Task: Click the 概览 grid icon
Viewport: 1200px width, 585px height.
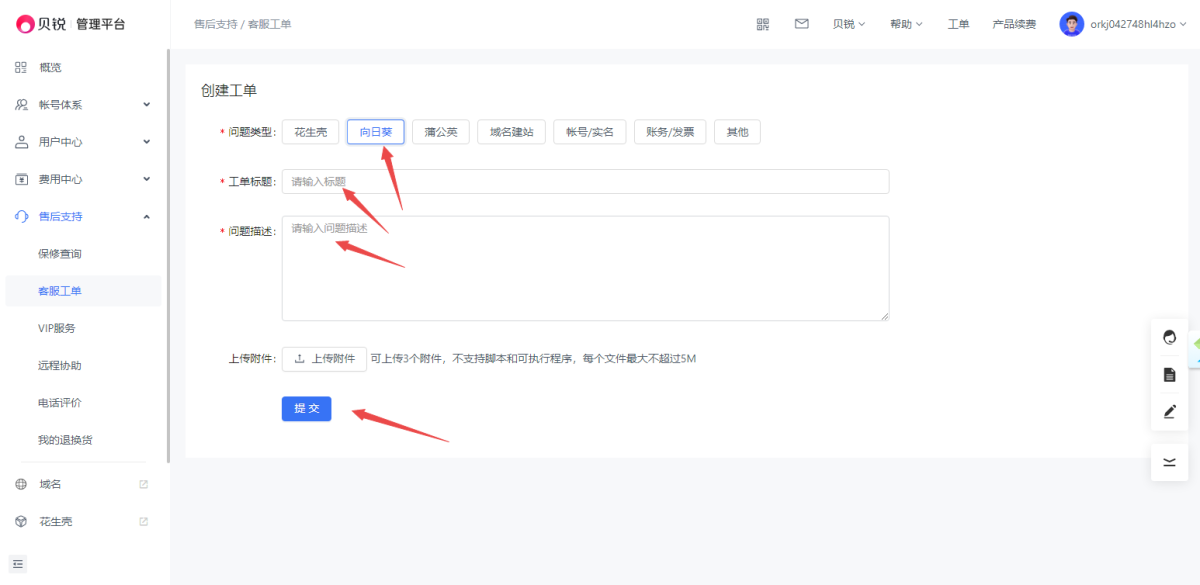Action: pyautogui.click(x=21, y=67)
